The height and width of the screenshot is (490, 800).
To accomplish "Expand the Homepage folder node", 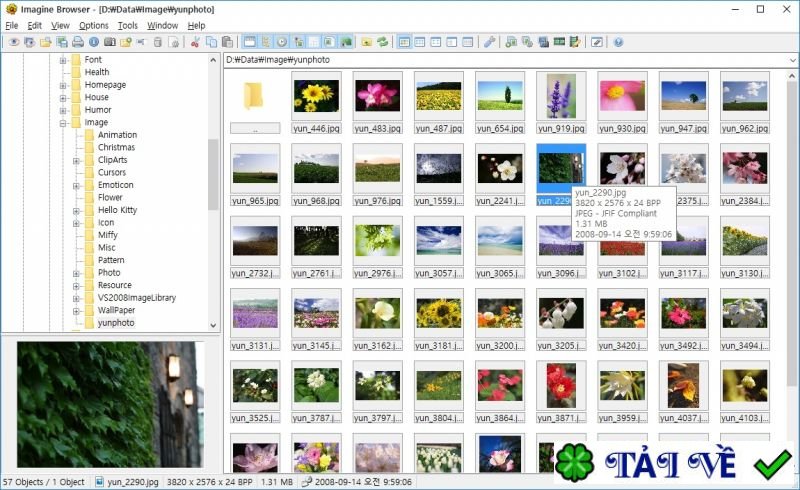I will click(x=63, y=85).
